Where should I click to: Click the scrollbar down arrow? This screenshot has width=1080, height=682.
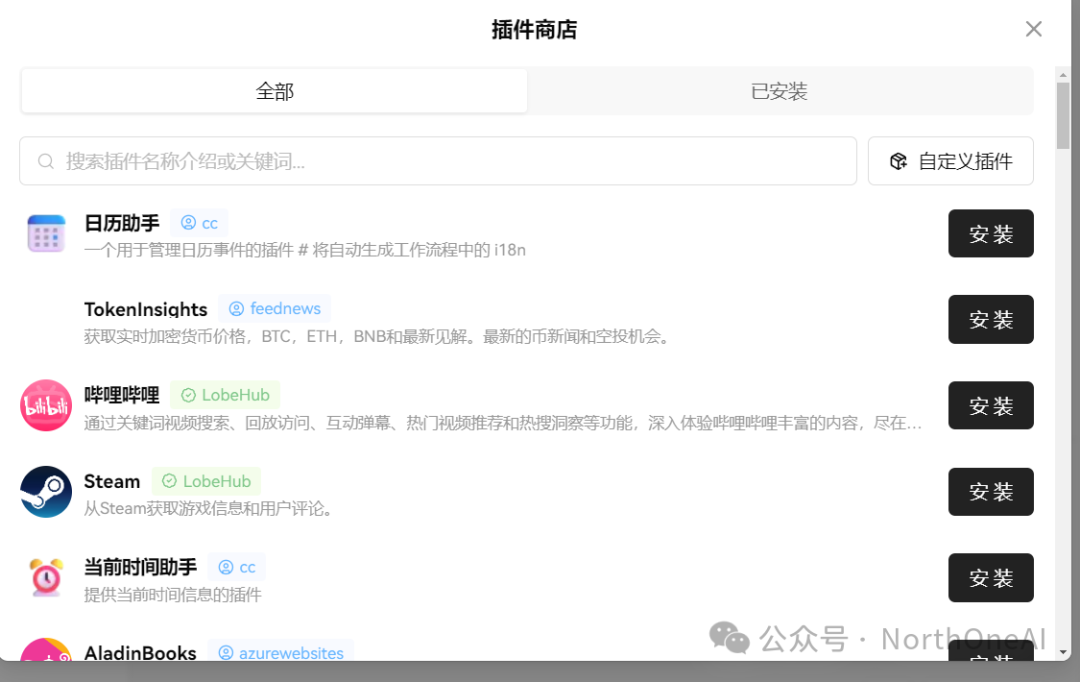(1063, 652)
